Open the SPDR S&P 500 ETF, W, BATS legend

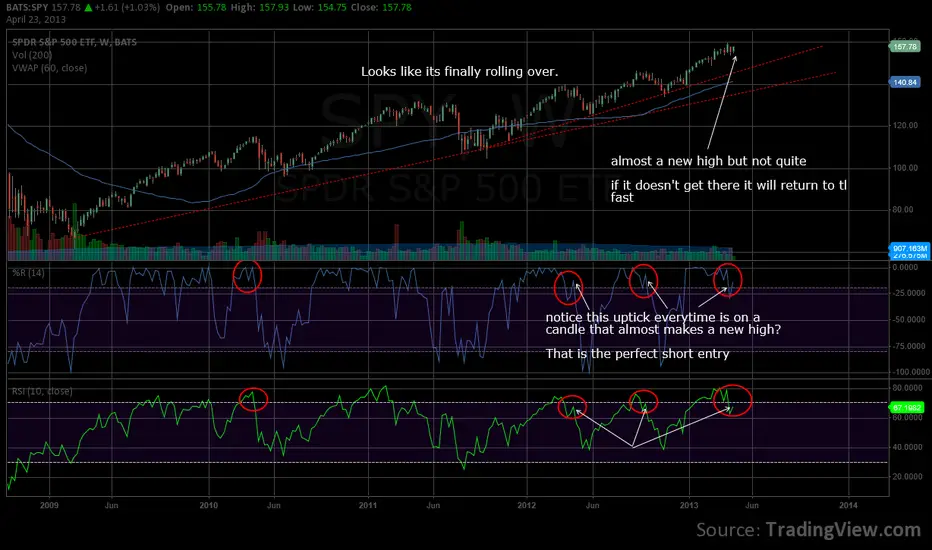click(x=74, y=42)
